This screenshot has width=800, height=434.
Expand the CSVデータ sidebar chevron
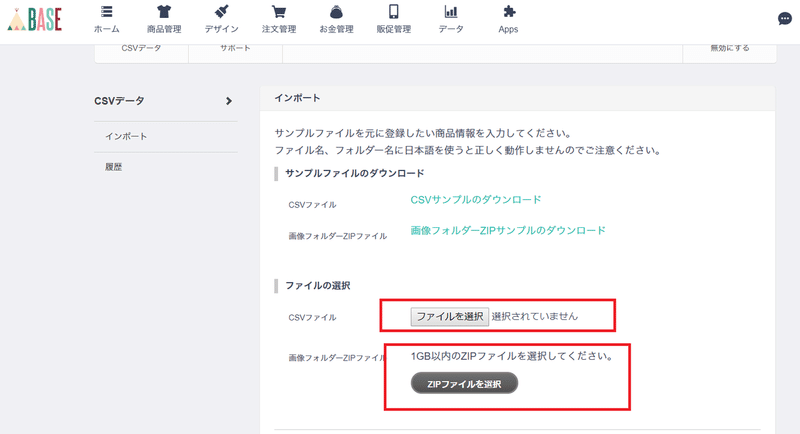click(229, 101)
